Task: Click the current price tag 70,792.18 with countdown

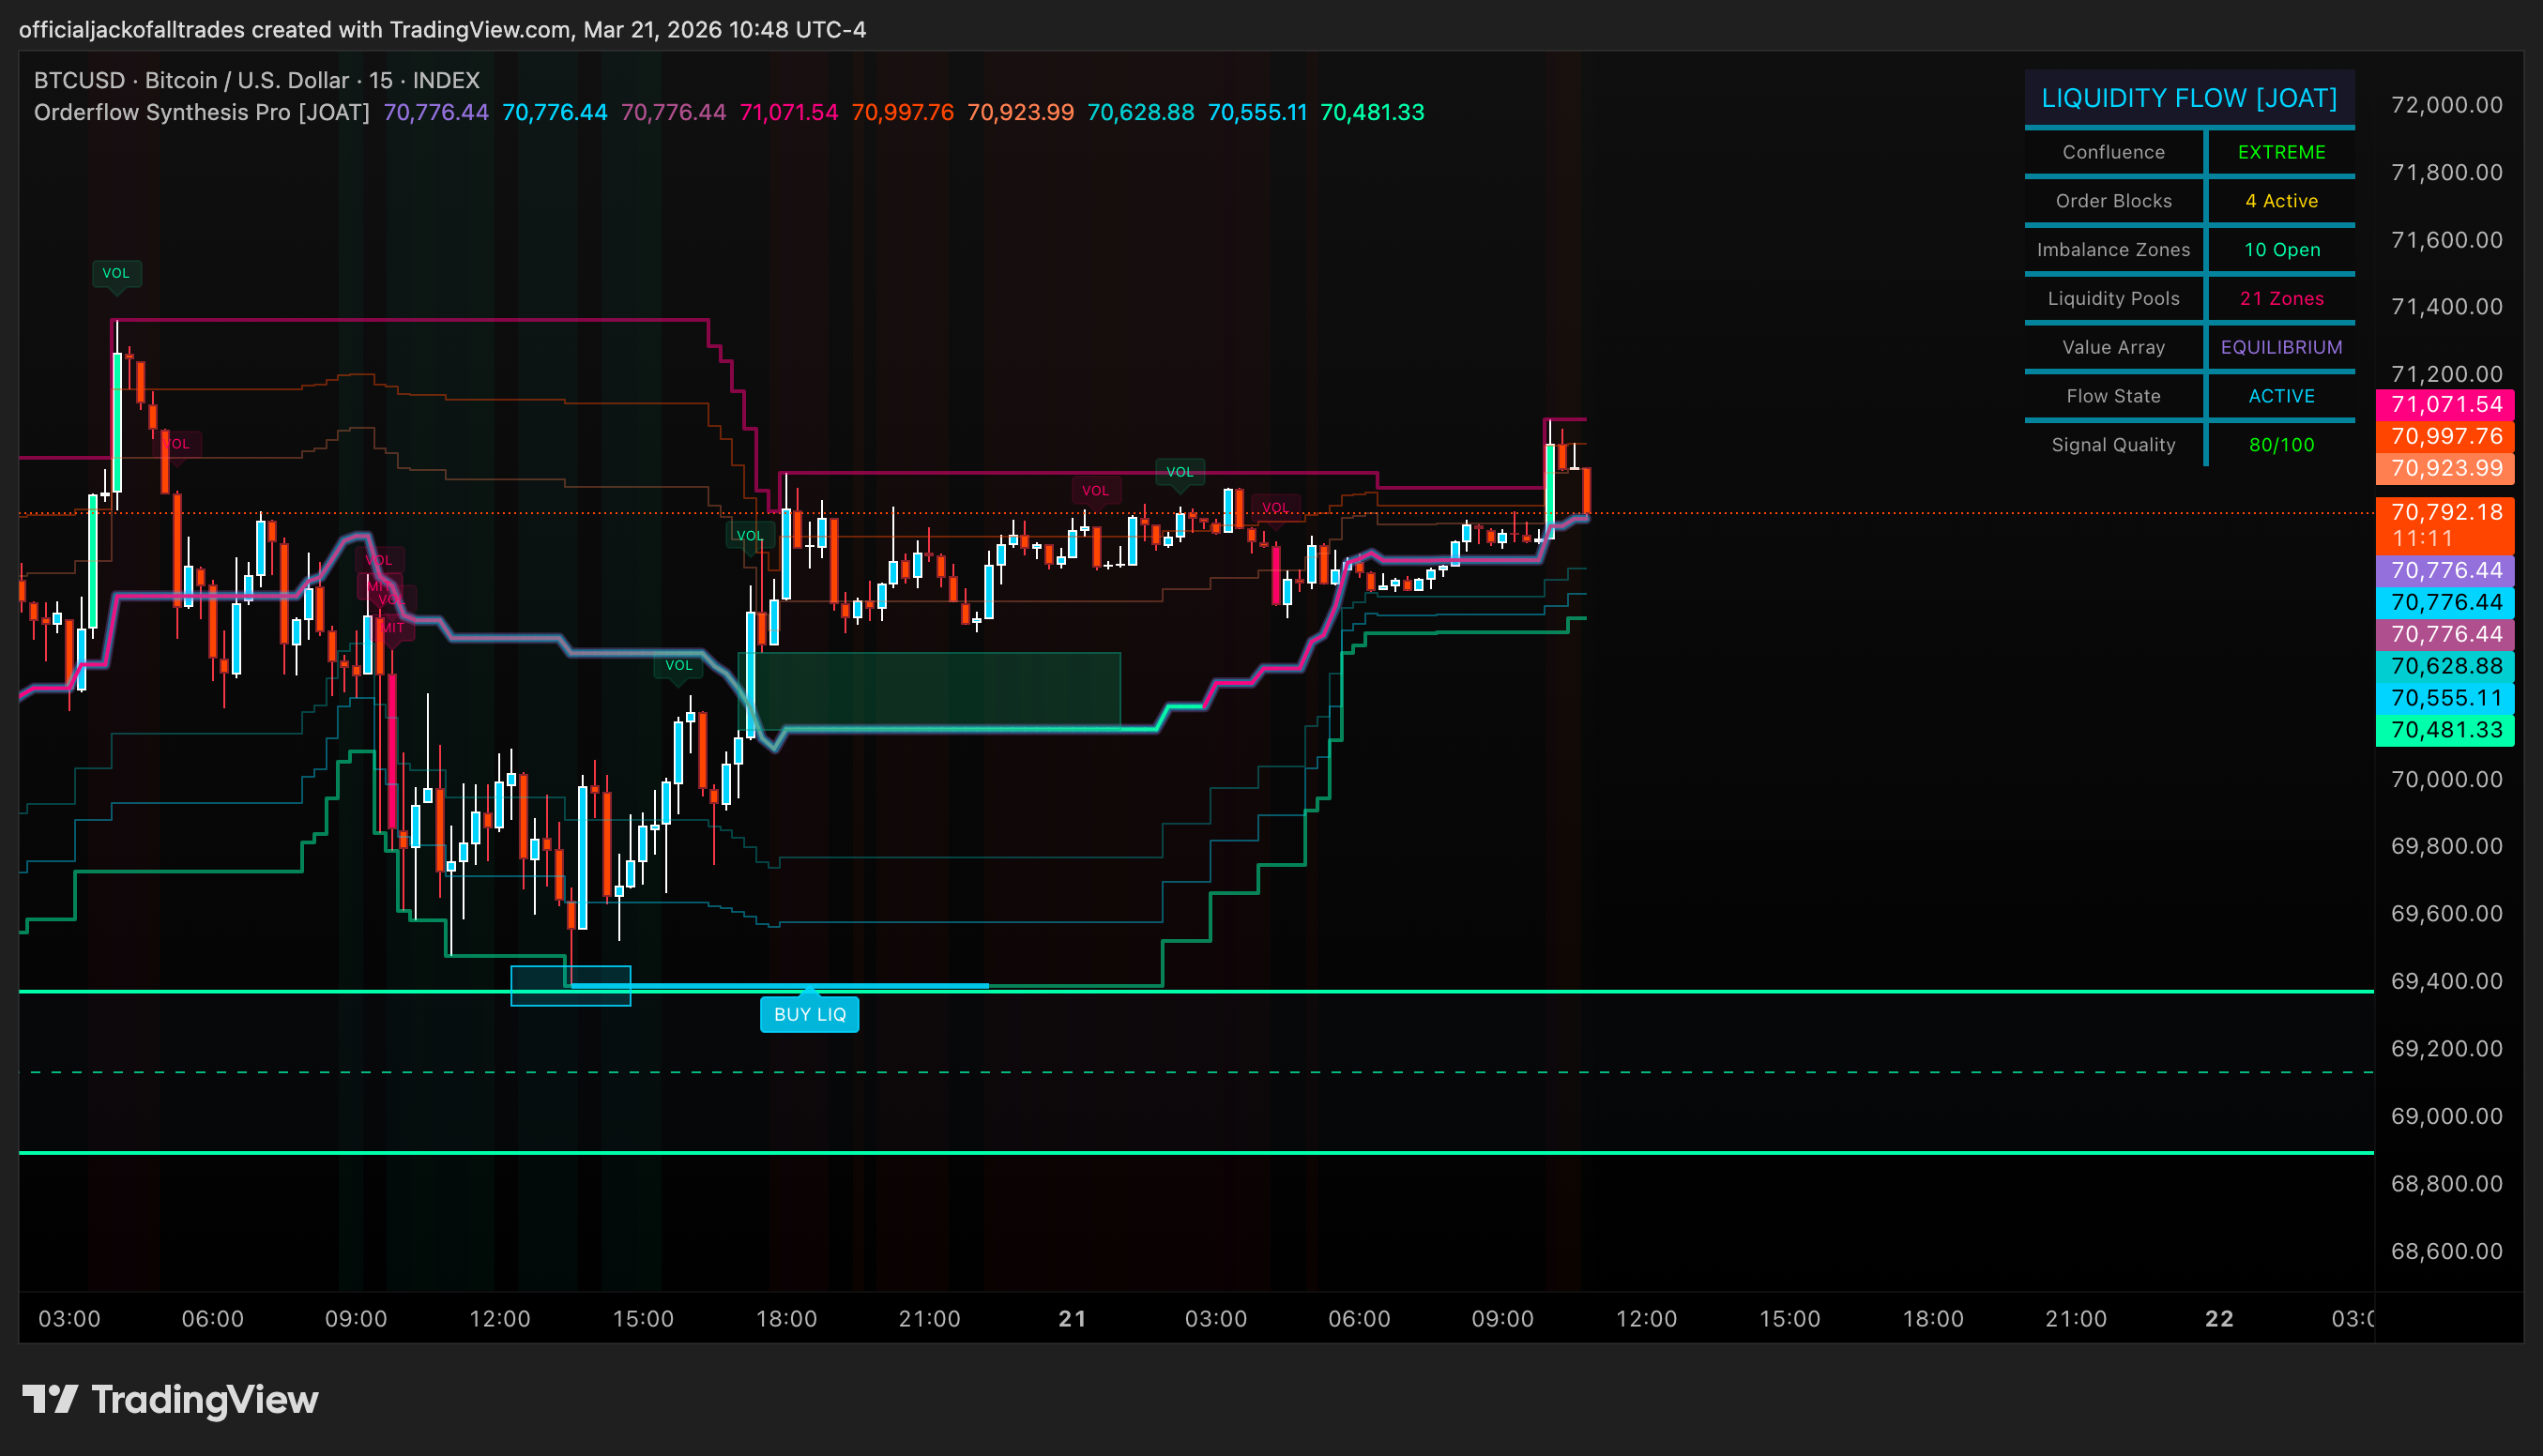Action: click(2445, 525)
